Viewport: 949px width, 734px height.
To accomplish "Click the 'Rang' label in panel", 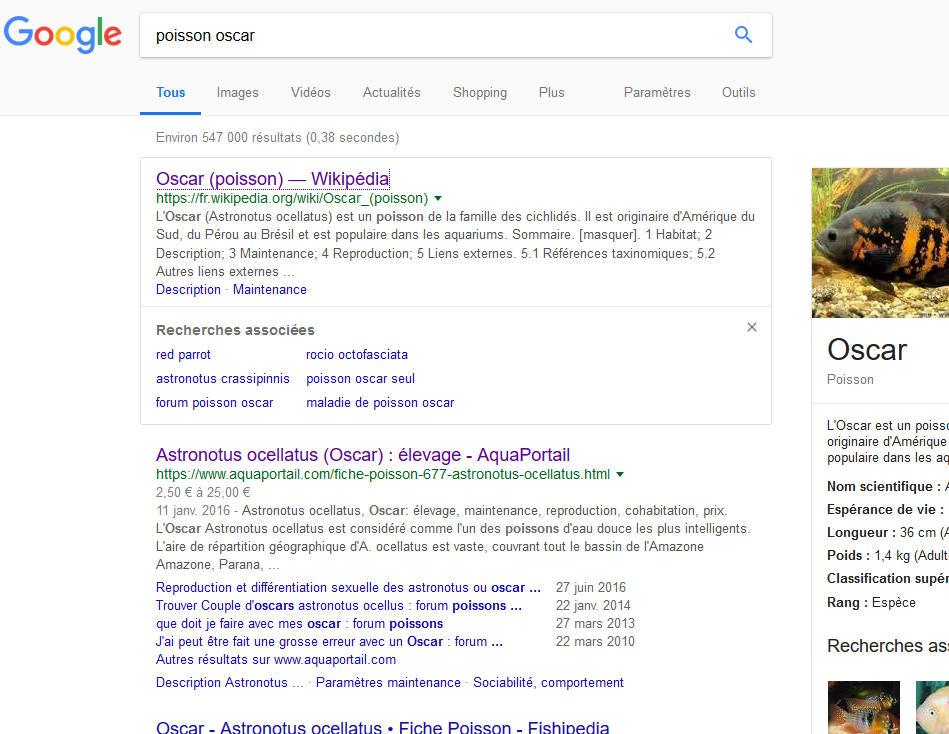I will tap(848, 603).
